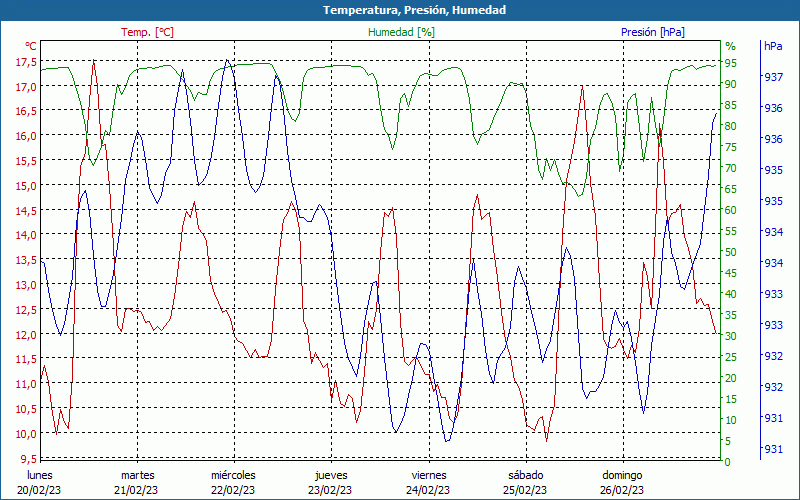Click the "15,0" temperature axis value

point(26,186)
